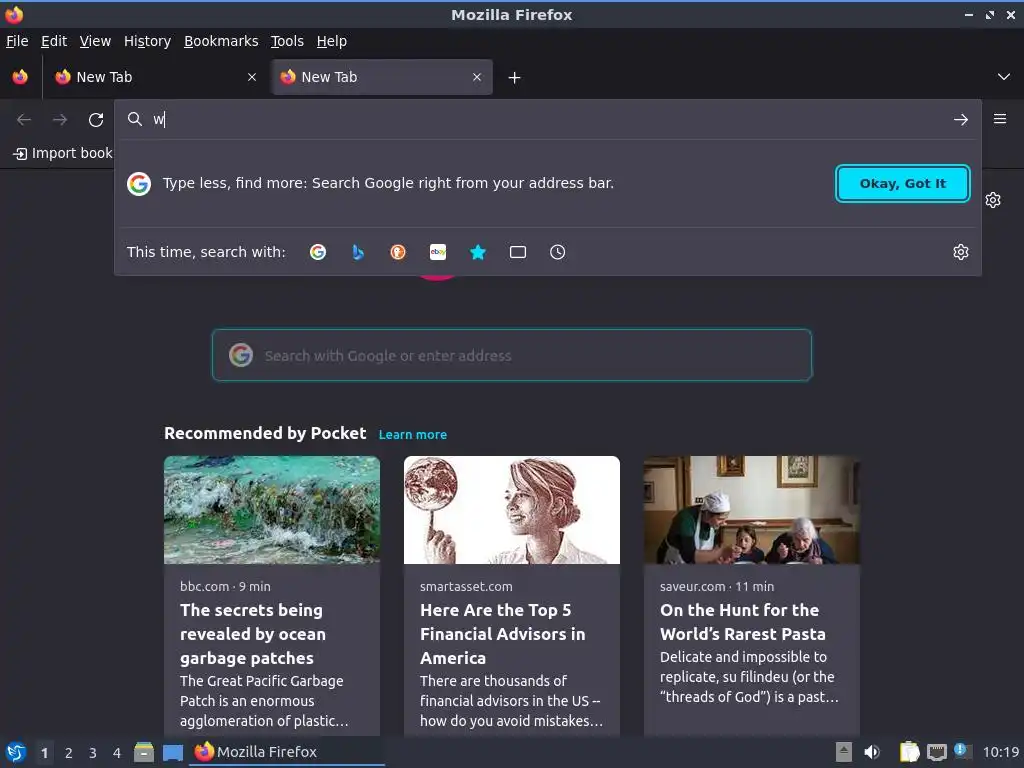Open the desktop start menu icon
Viewport: 1024px width, 768px height.
(x=16, y=752)
